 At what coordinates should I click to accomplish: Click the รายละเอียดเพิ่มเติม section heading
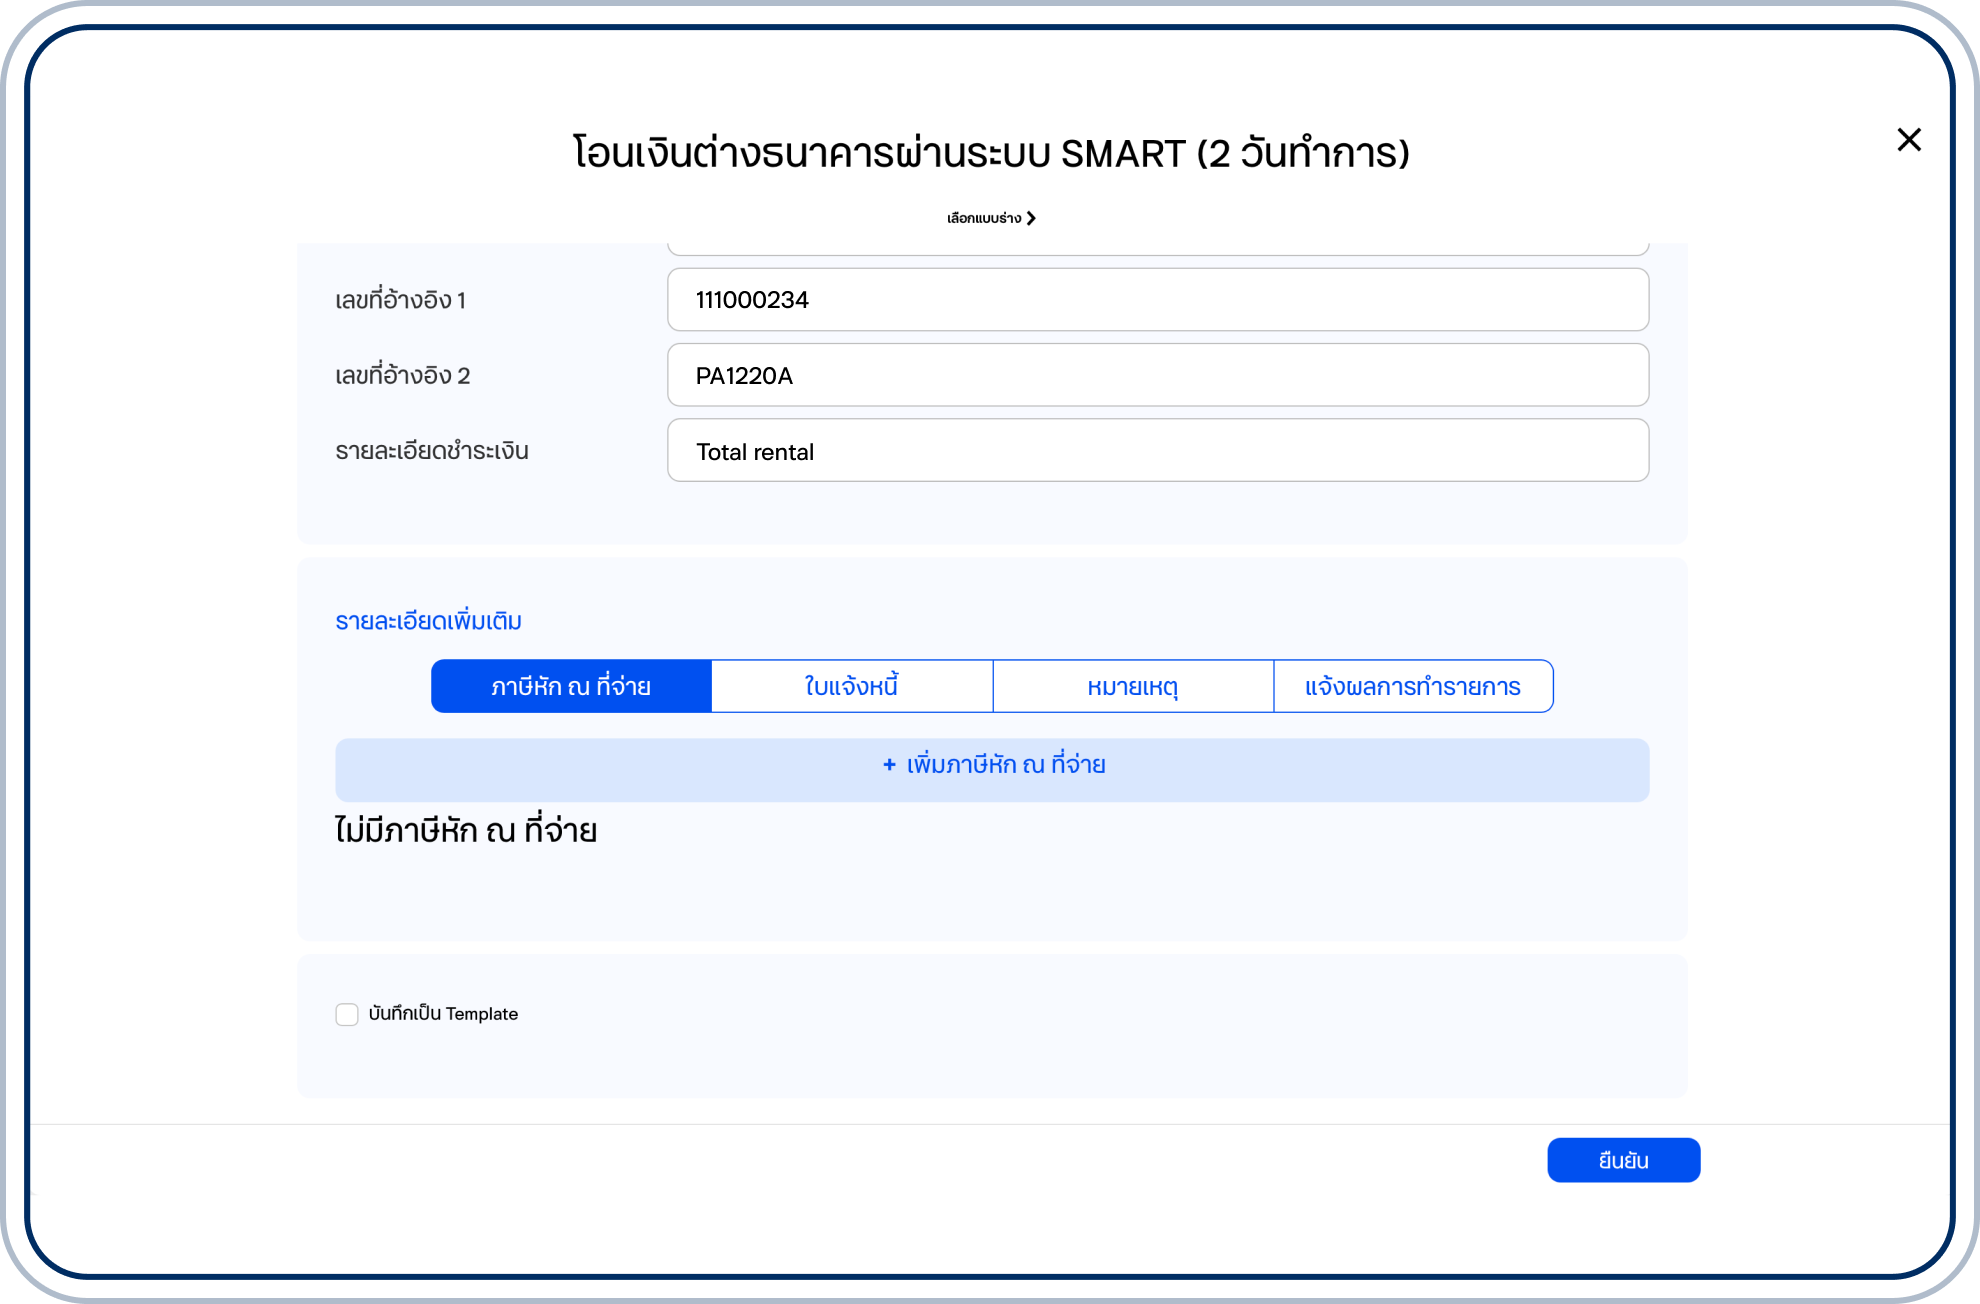[428, 621]
